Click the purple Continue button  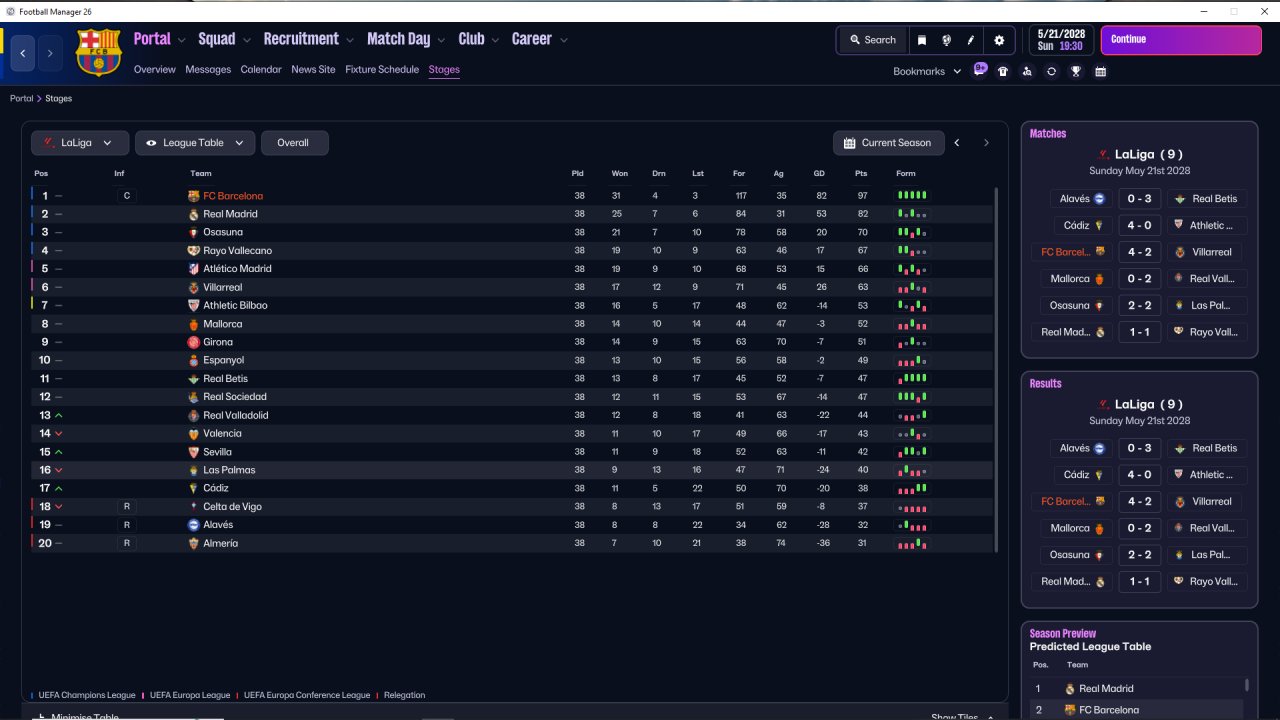[1181, 40]
